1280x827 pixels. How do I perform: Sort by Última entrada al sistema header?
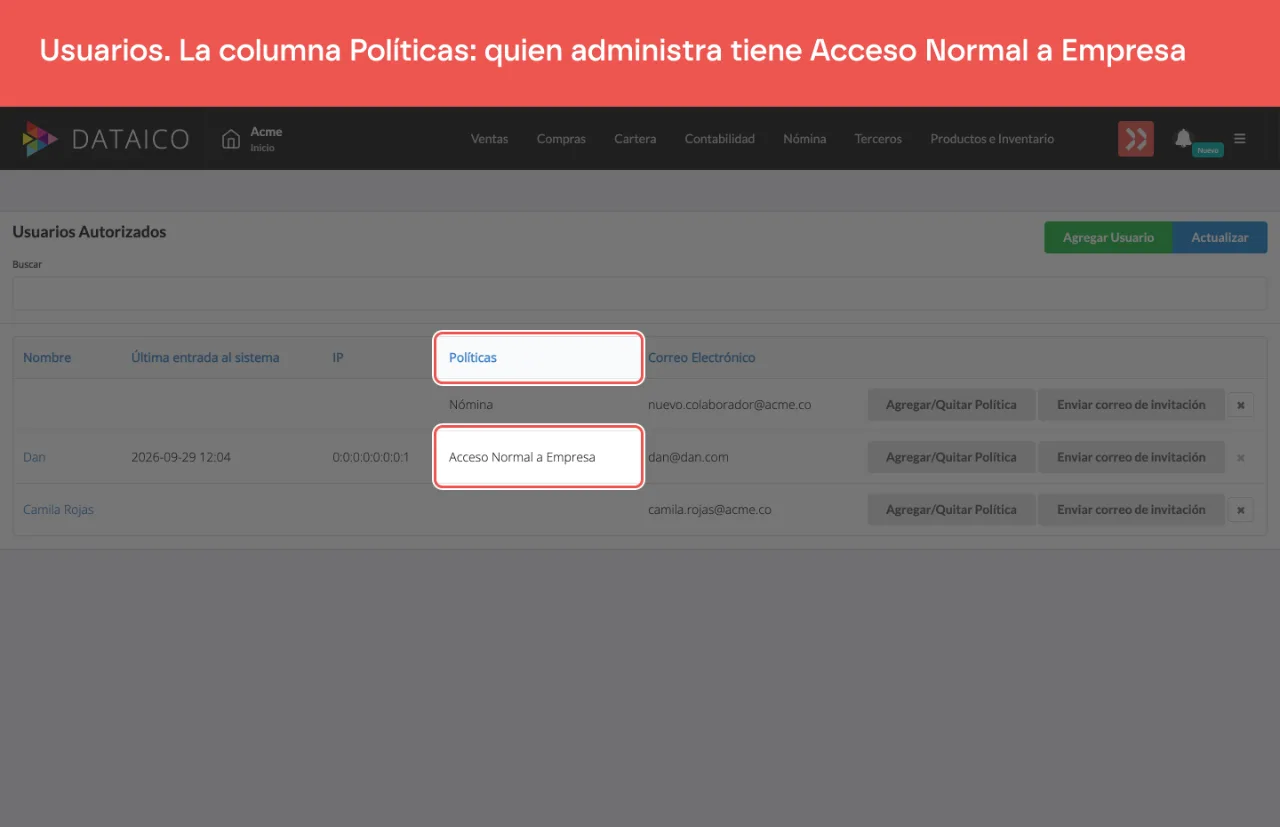tap(205, 357)
